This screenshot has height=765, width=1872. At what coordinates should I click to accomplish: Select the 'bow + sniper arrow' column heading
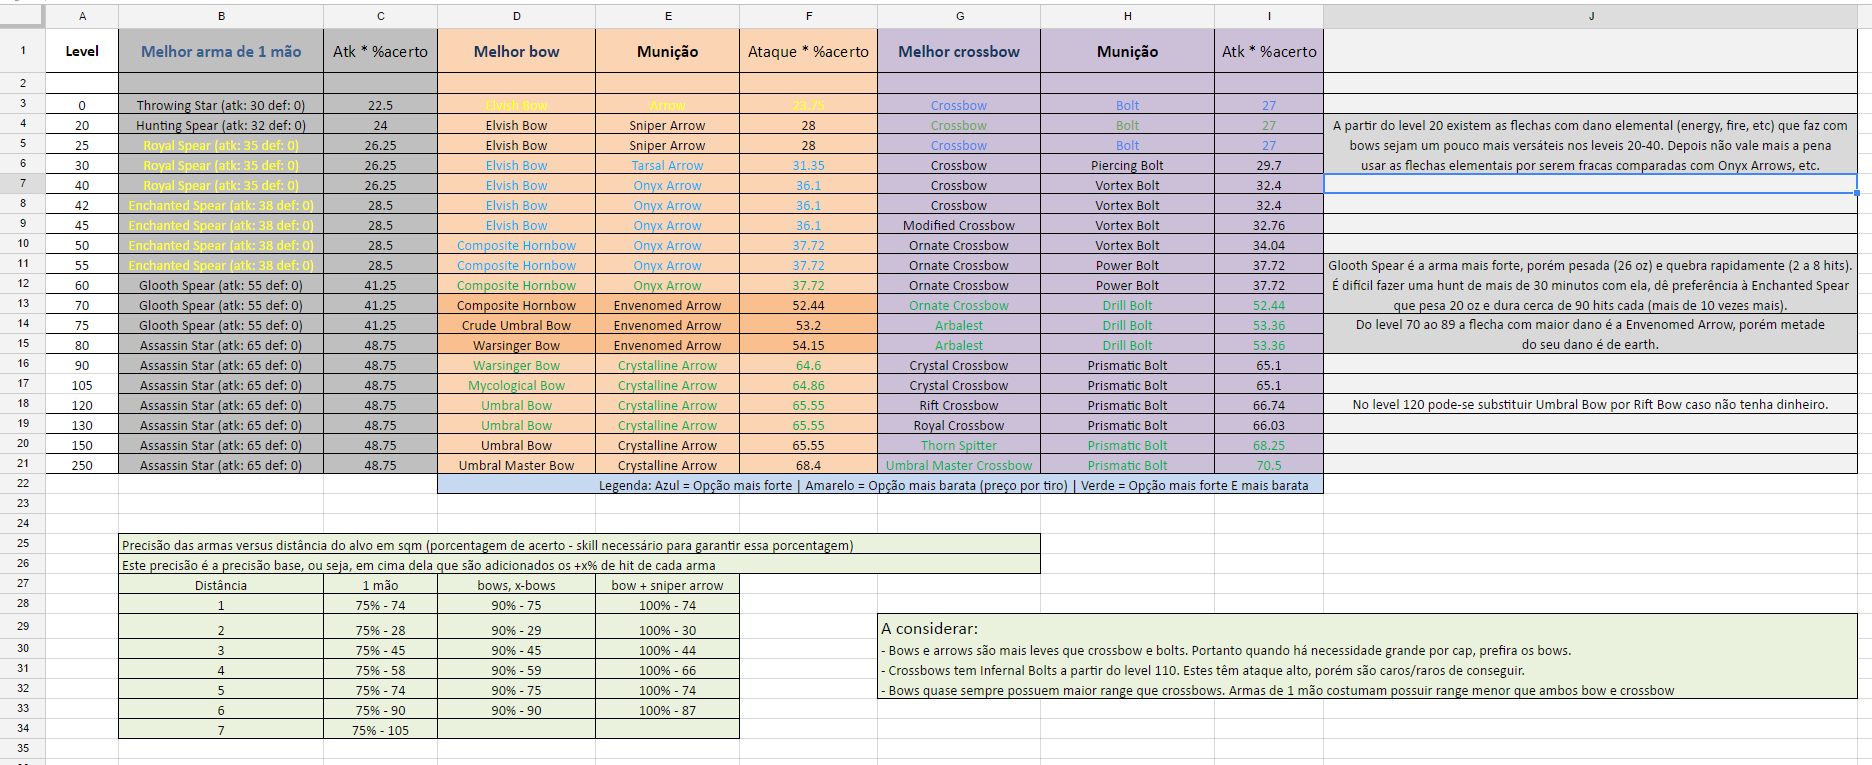click(x=667, y=586)
